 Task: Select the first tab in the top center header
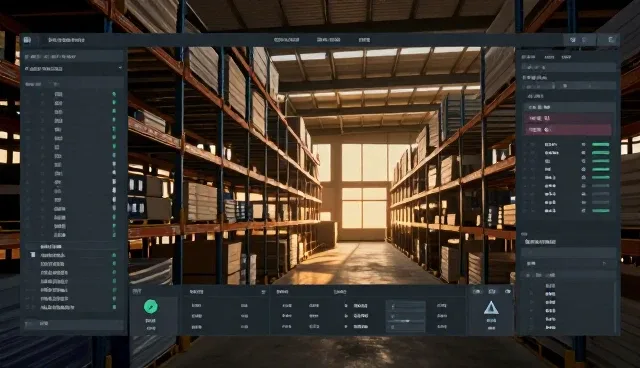(287, 40)
